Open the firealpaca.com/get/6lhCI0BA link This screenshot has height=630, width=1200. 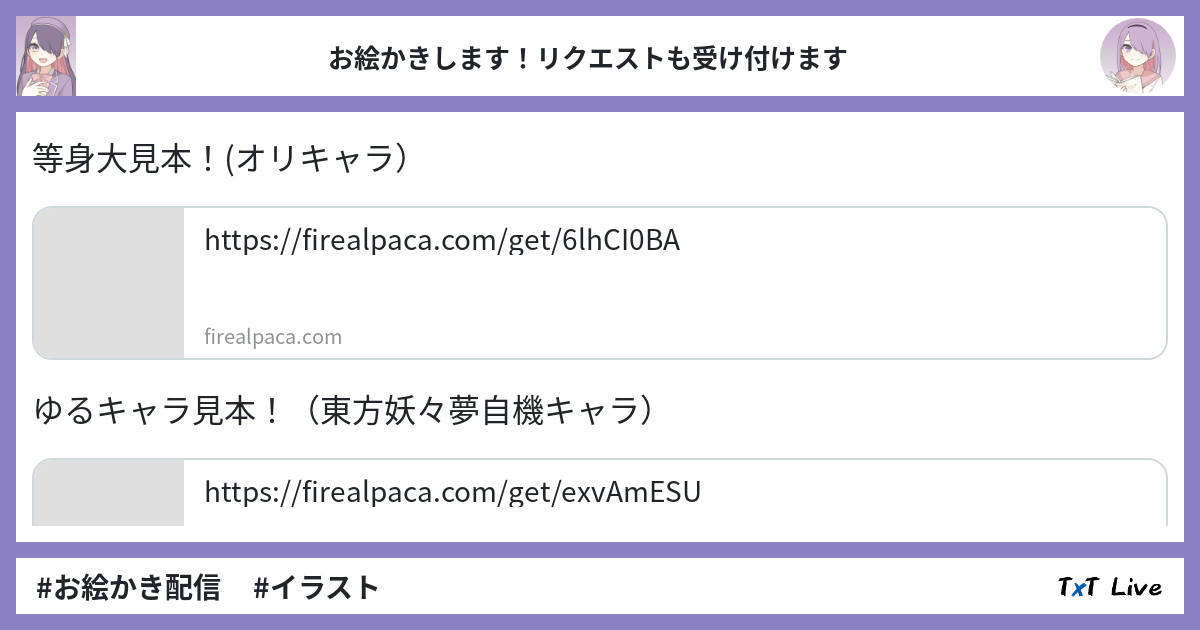coord(442,241)
